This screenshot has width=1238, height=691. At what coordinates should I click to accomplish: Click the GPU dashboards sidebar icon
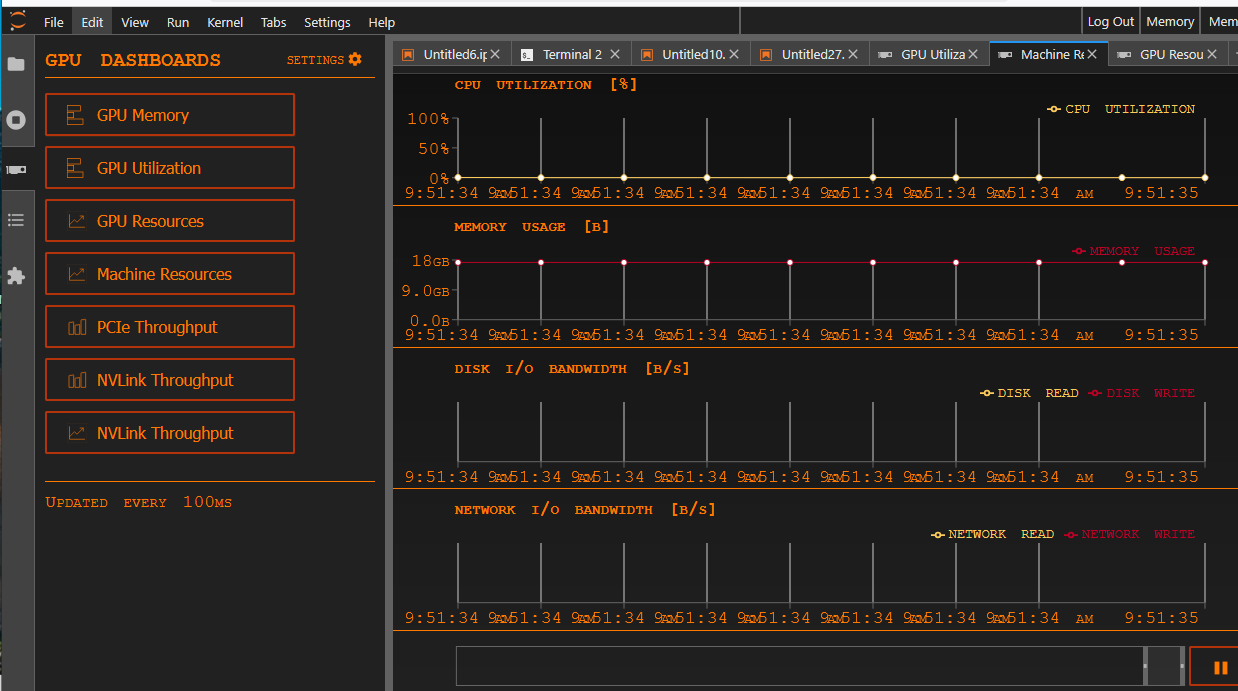point(16,170)
